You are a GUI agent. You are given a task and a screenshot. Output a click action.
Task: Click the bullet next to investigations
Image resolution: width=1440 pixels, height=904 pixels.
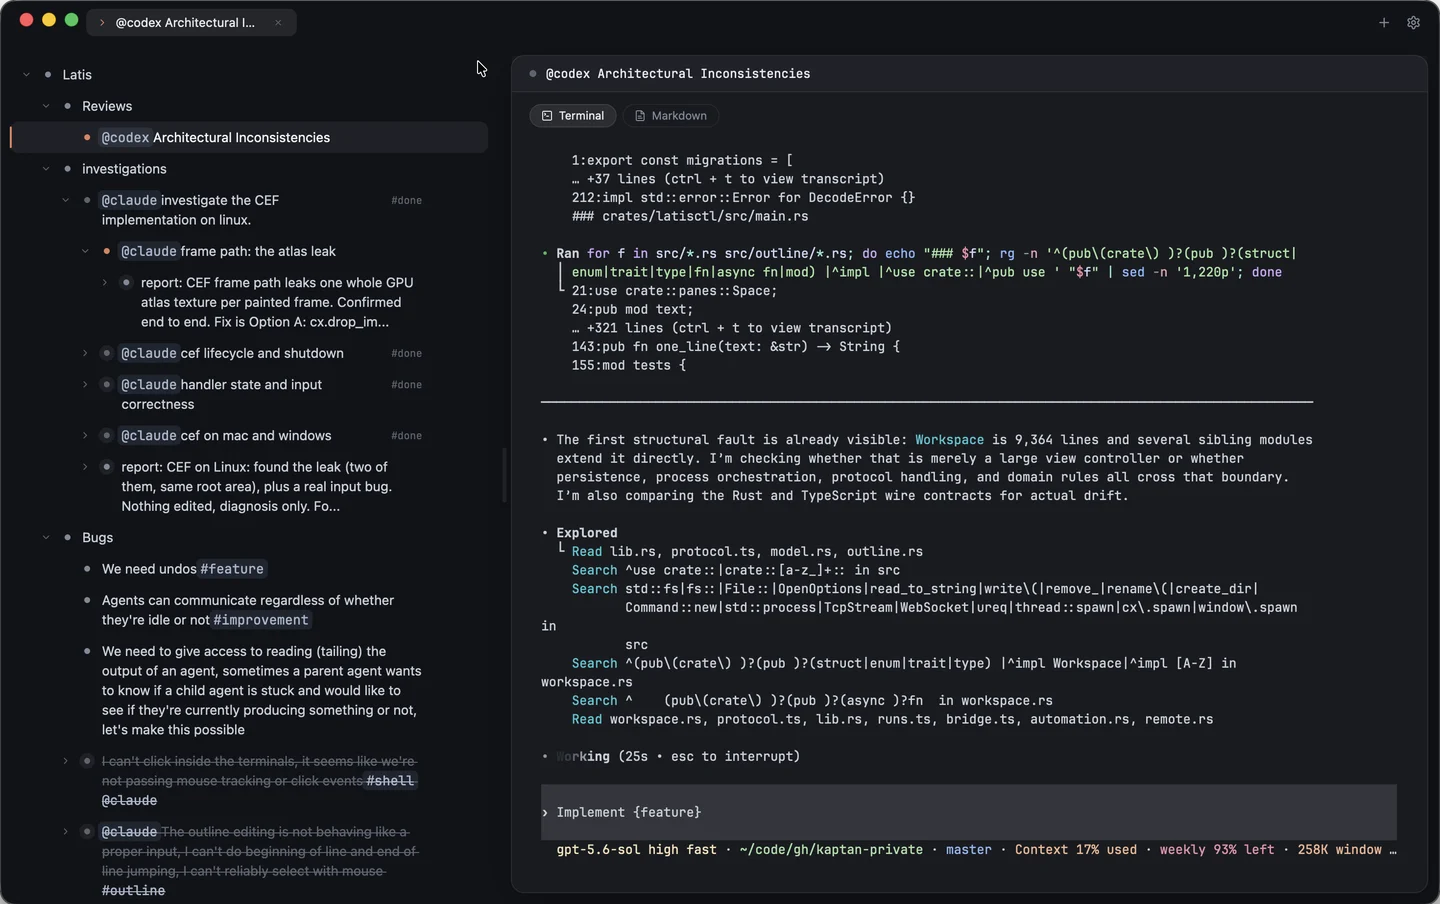[67, 169]
